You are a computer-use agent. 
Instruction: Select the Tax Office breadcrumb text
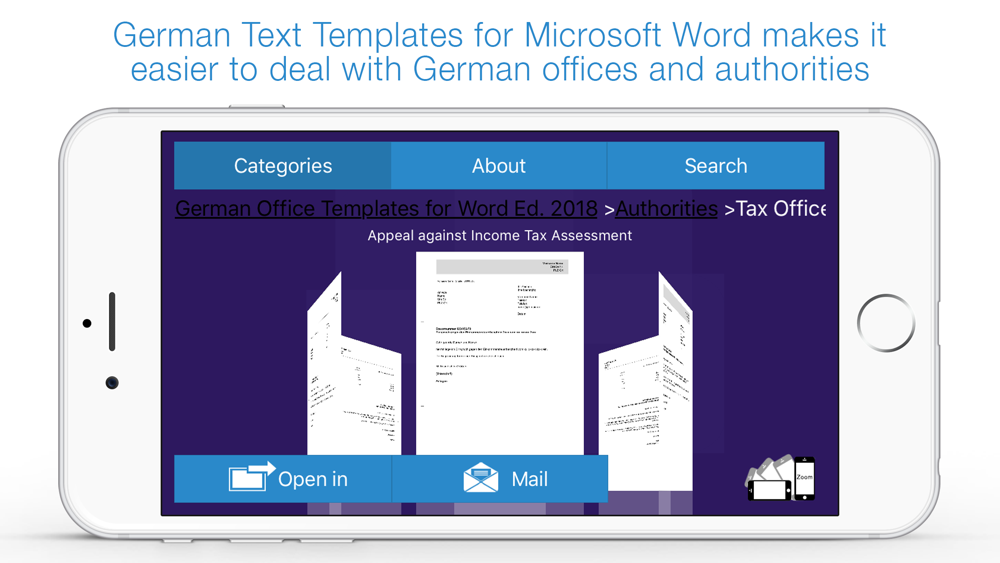tap(781, 208)
